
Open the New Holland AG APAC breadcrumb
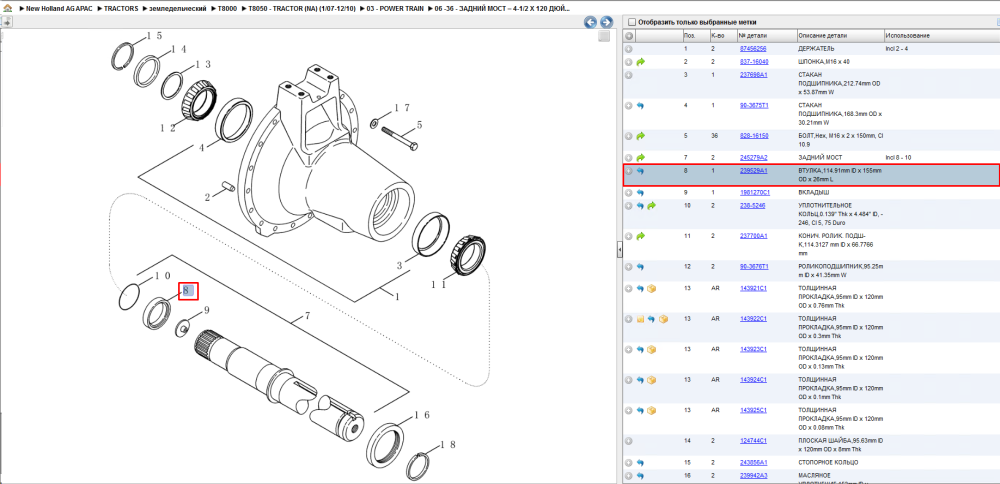point(61,8)
